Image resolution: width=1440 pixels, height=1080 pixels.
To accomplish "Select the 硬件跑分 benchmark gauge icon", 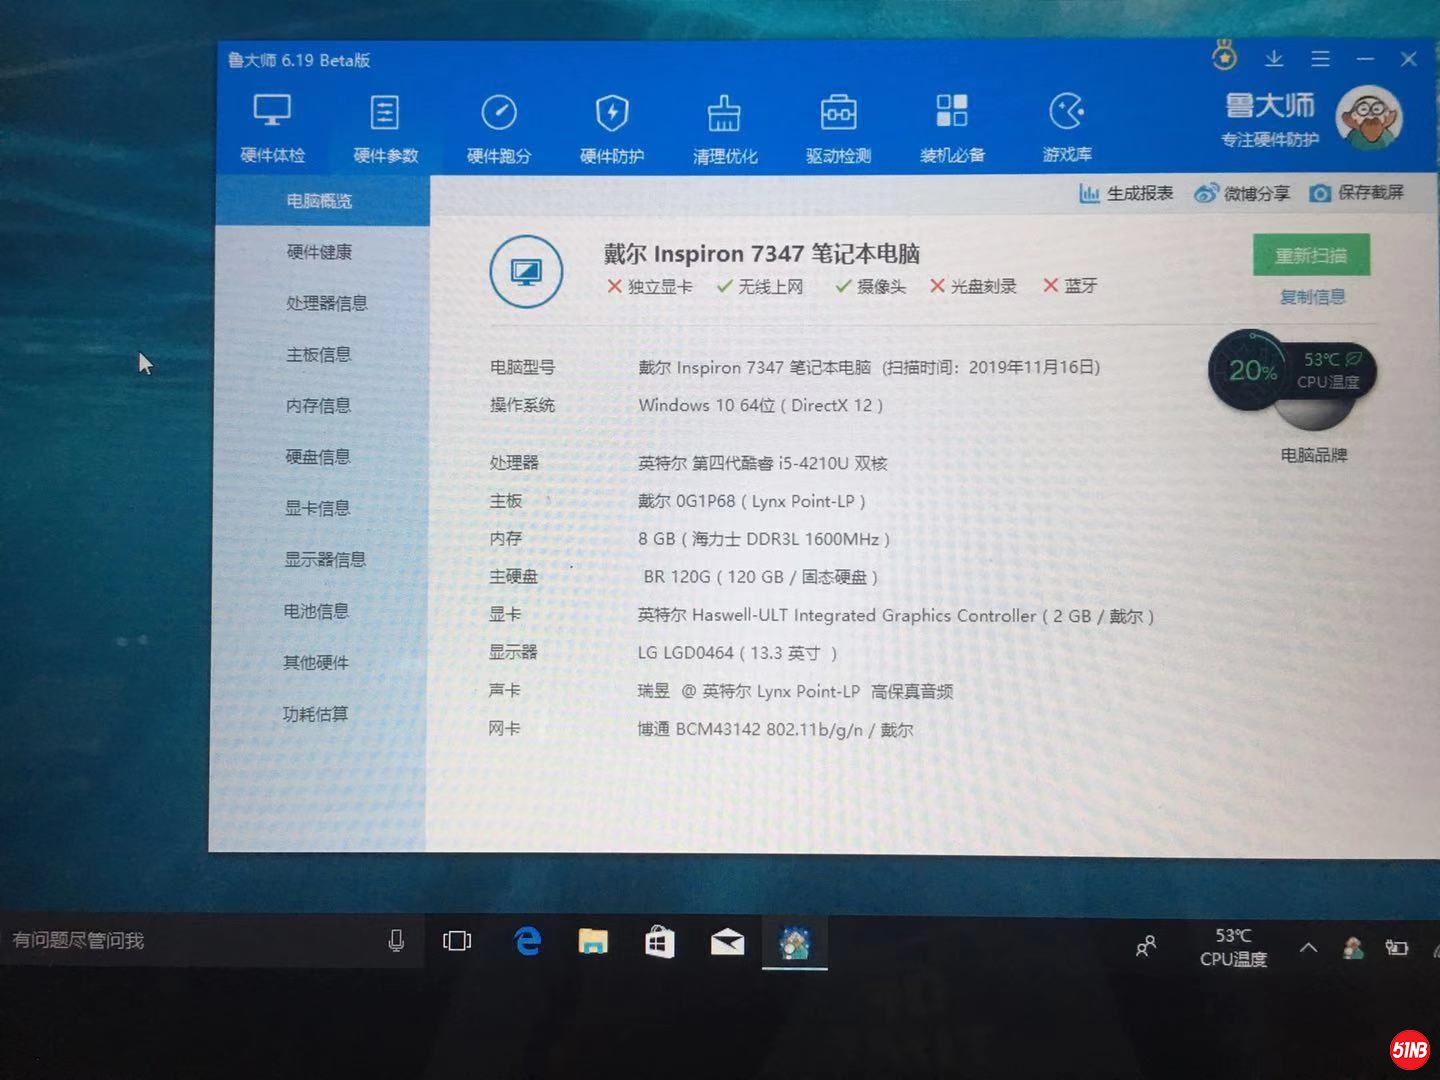I will click(x=498, y=112).
